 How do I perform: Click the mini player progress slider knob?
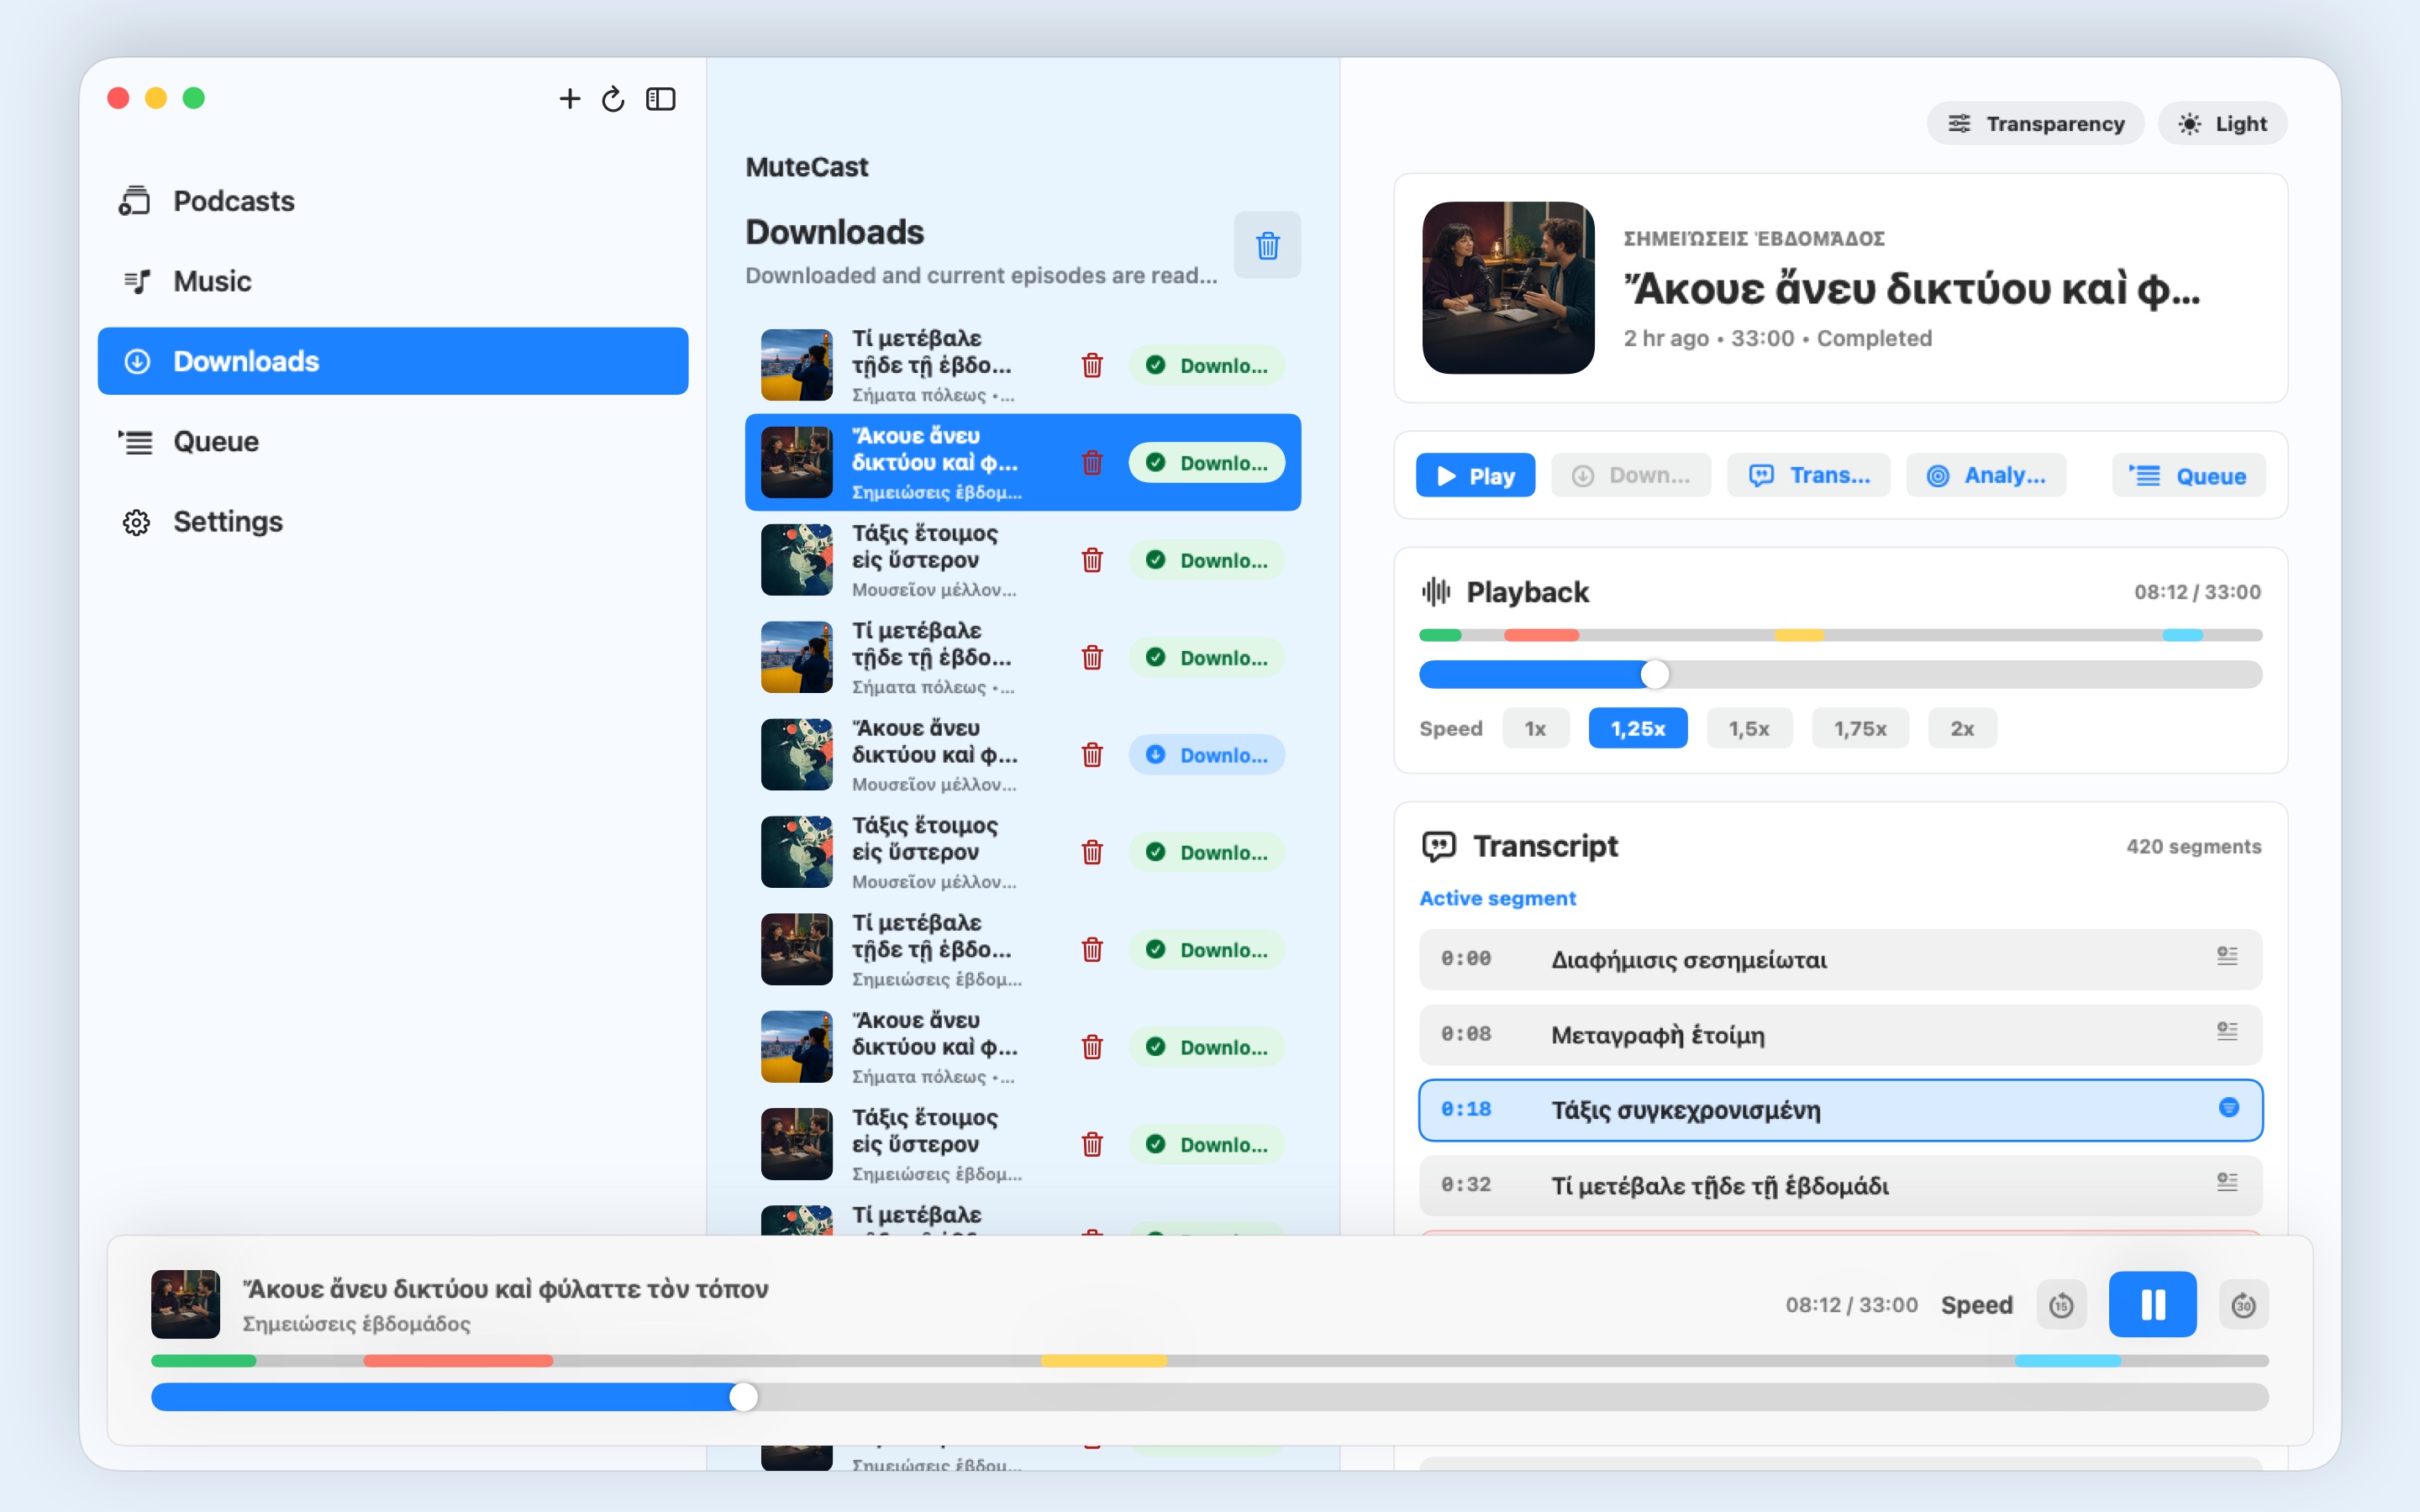(x=743, y=1397)
